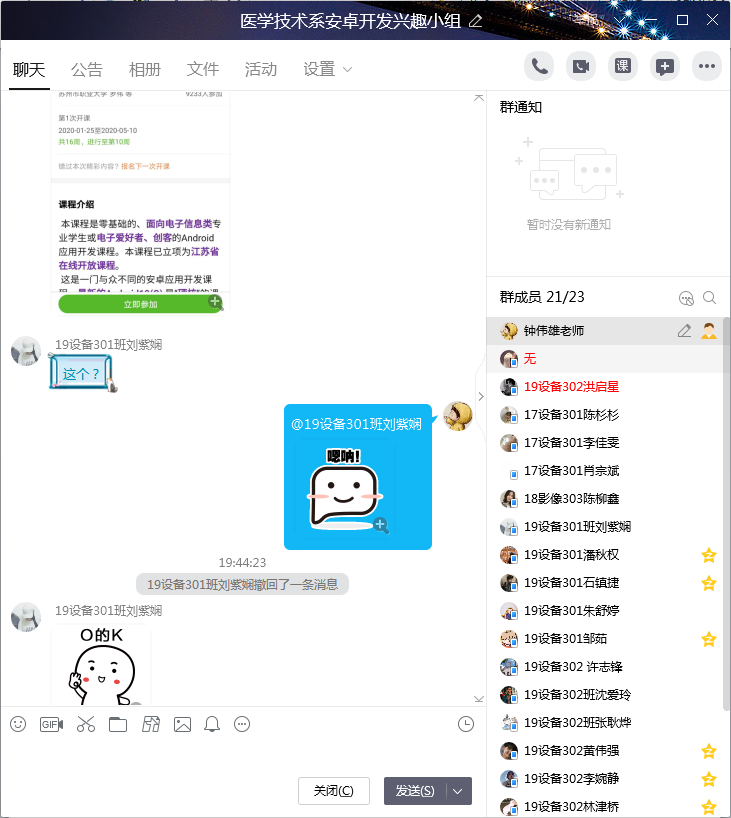
Task: Click the bell notification icon in toolbar
Action: tap(212, 724)
